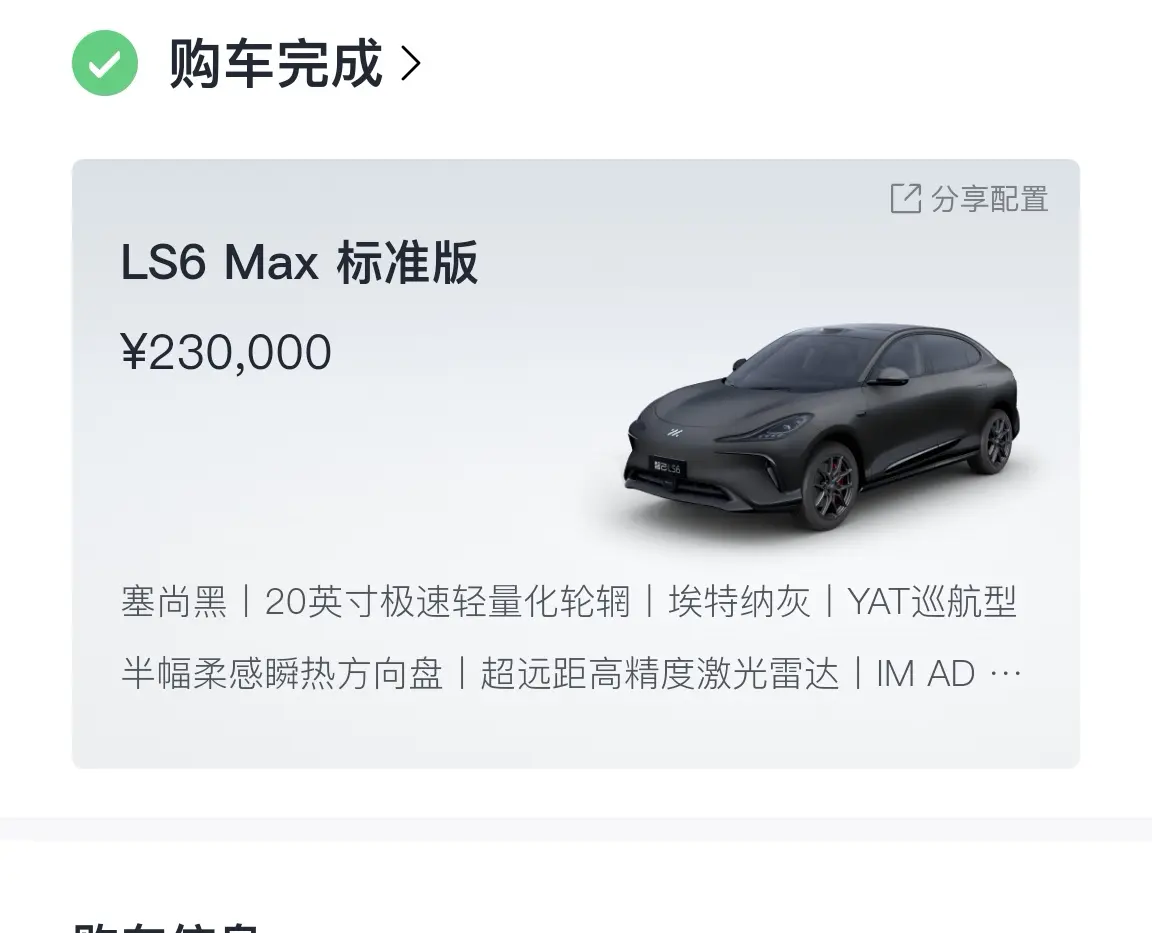Screen dimensions: 1152x933
Task: Click the 分享配置 share label
Action: coord(989,199)
